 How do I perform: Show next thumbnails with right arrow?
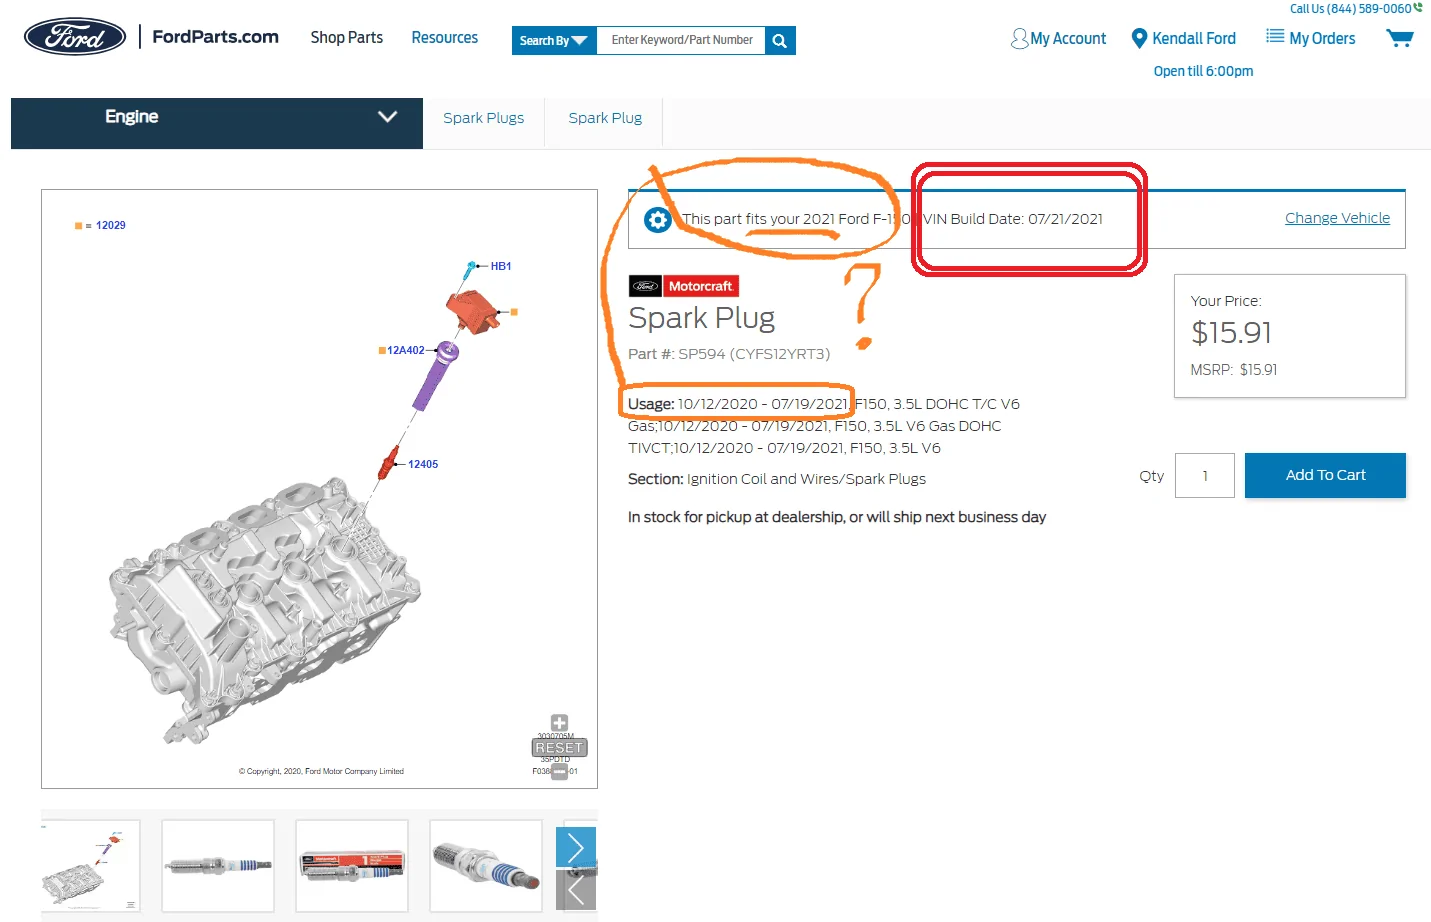(575, 848)
